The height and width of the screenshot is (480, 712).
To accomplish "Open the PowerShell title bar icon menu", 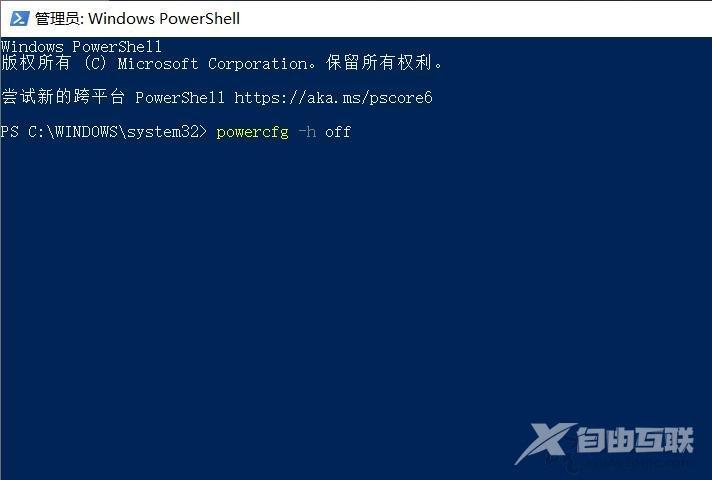I will point(20,19).
